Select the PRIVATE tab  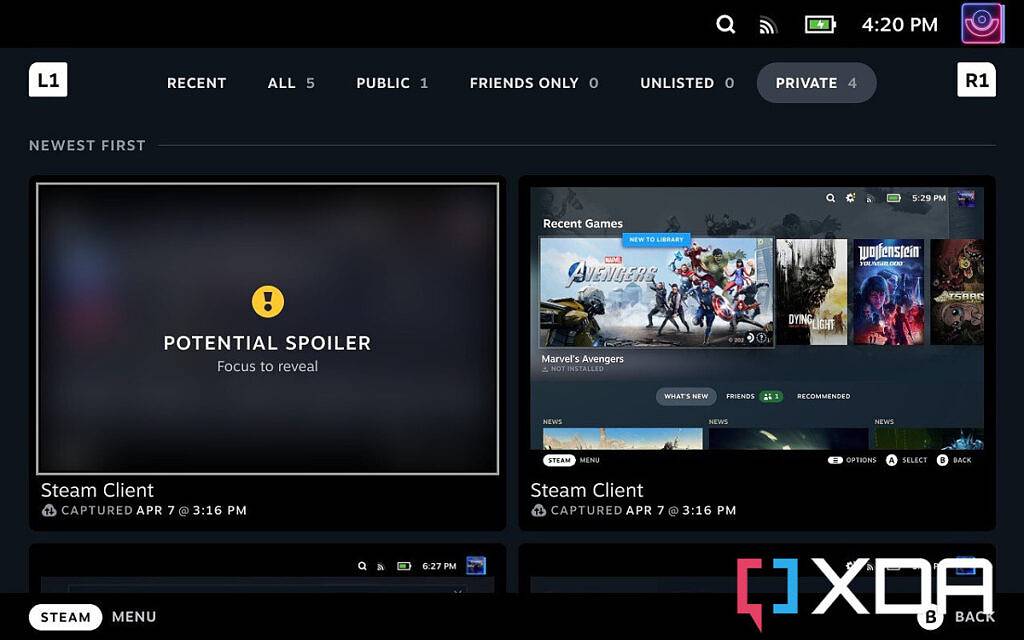[x=816, y=83]
